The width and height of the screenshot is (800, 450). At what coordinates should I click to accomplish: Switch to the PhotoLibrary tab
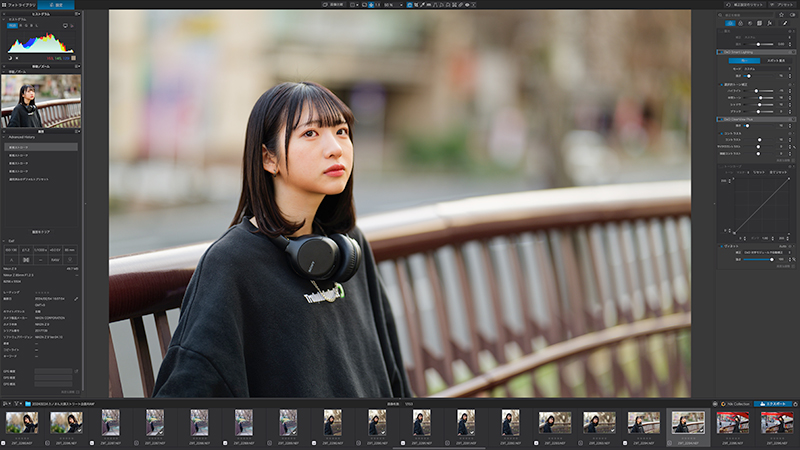[x=18, y=5]
